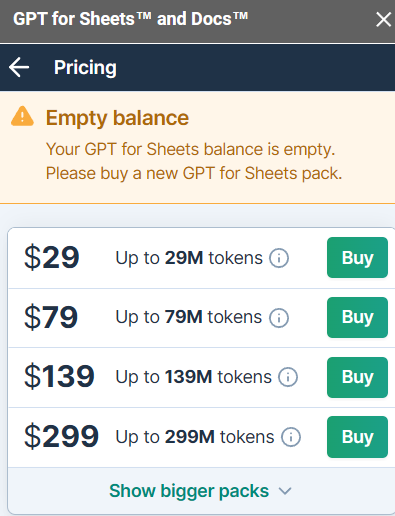Screen dimensions: 395x516
Task: Open info icon for 29M tokens
Action: (x=279, y=258)
